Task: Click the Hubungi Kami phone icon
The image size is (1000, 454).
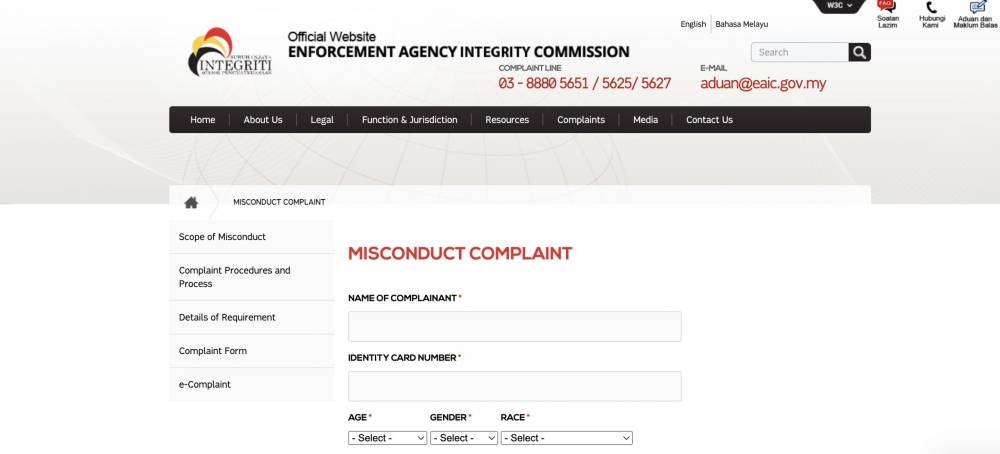Action: tap(932, 15)
